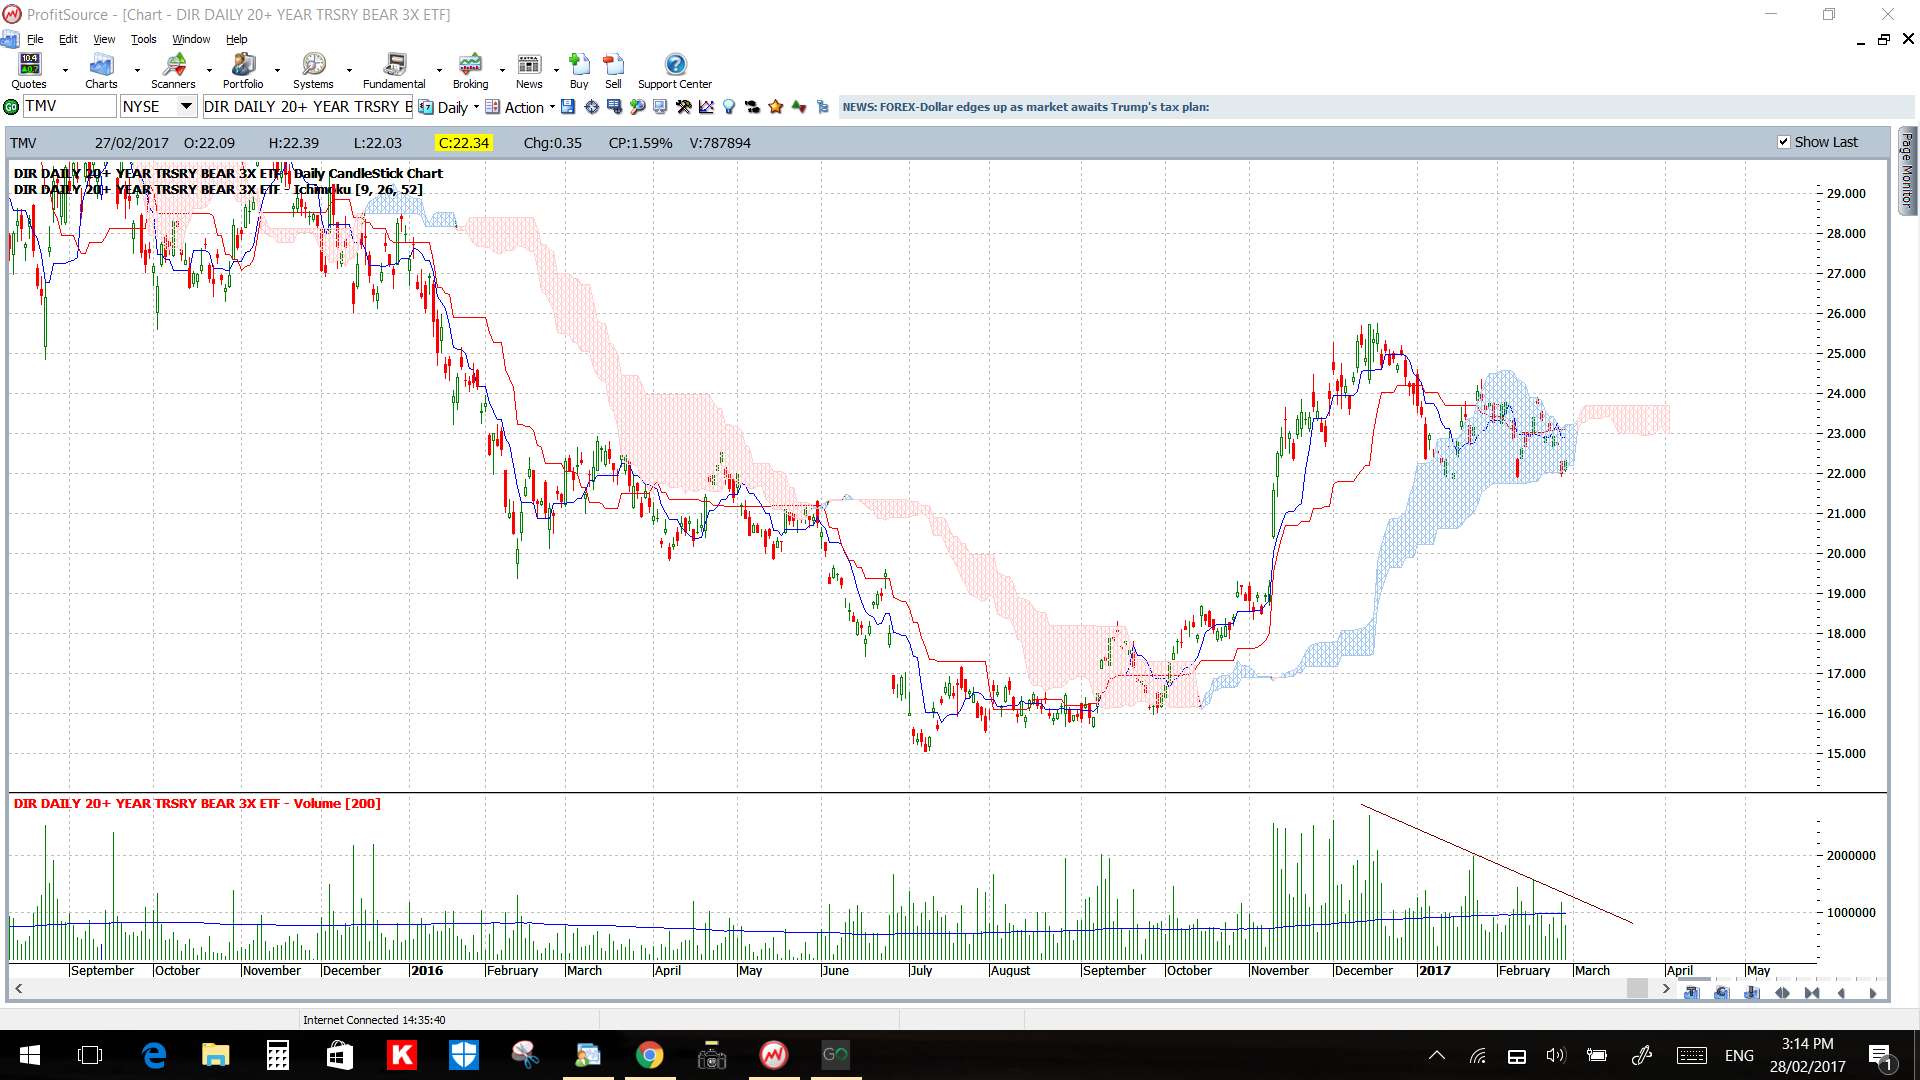Image resolution: width=1920 pixels, height=1080 pixels.
Task: Expand the Fundamental dropdown arrow
Action: click(x=439, y=71)
